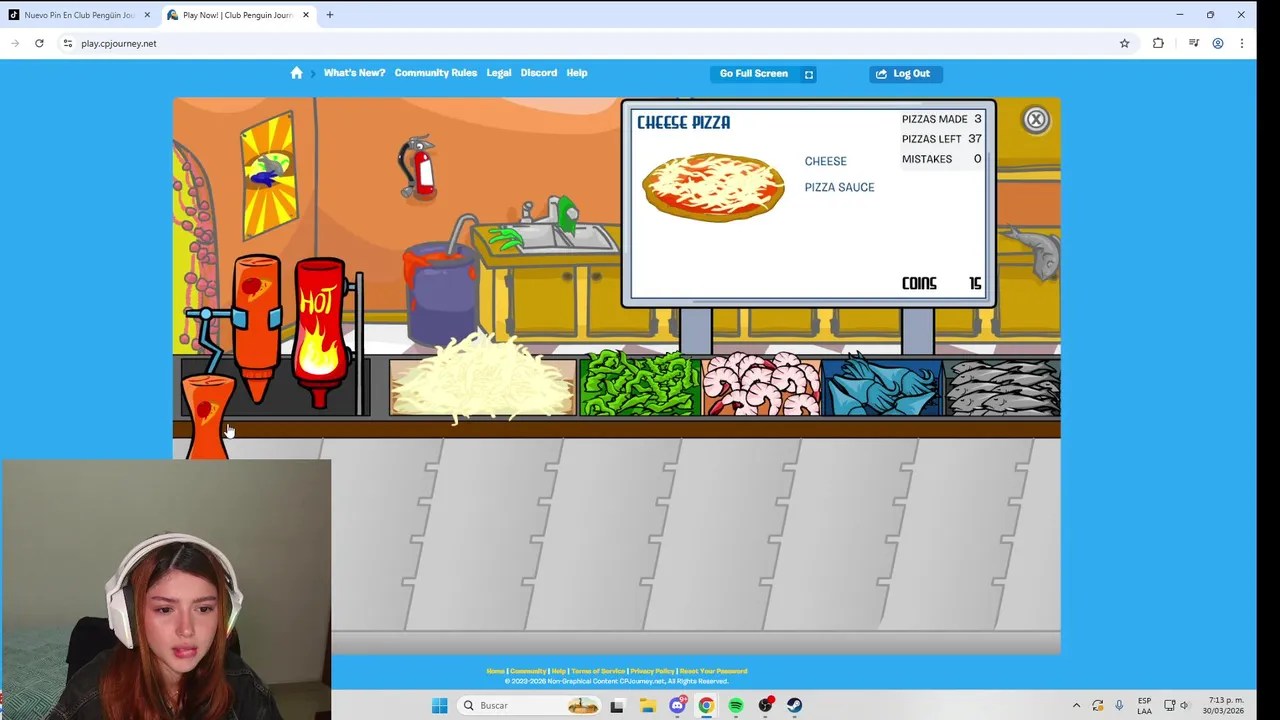Open Steam from the taskbar
The height and width of the screenshot is (720, 1280).
794,705
